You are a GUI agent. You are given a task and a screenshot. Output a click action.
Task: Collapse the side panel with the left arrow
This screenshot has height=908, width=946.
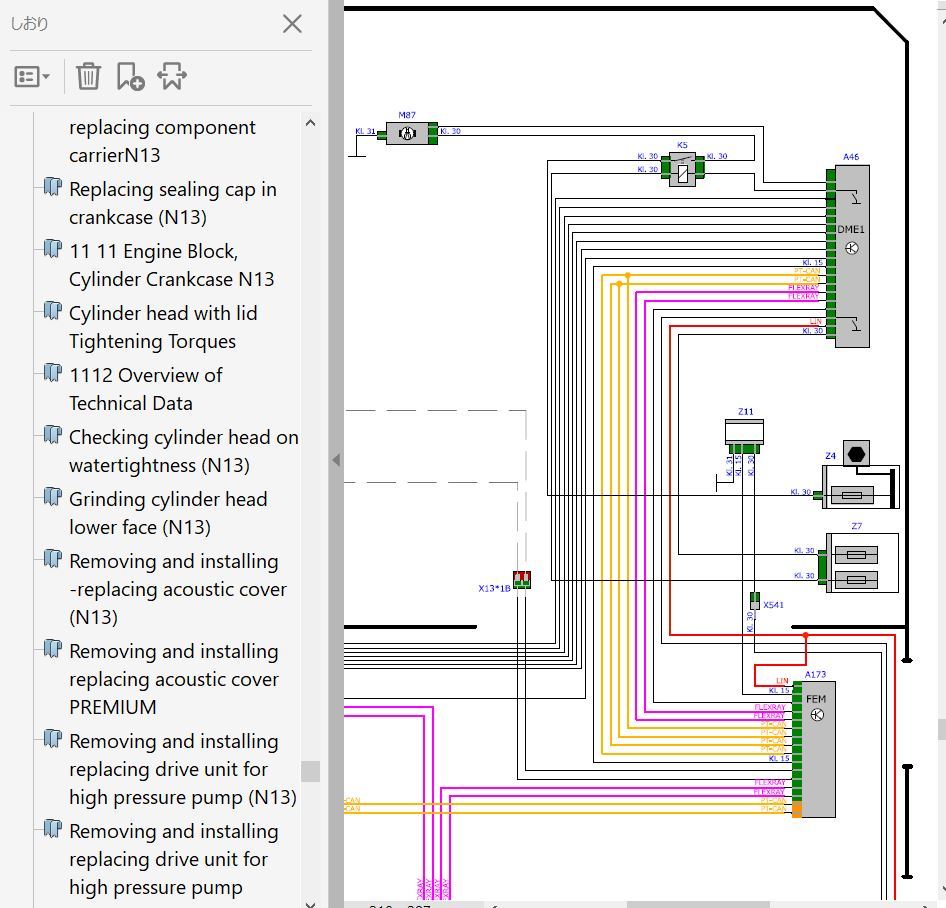(336, 460)
